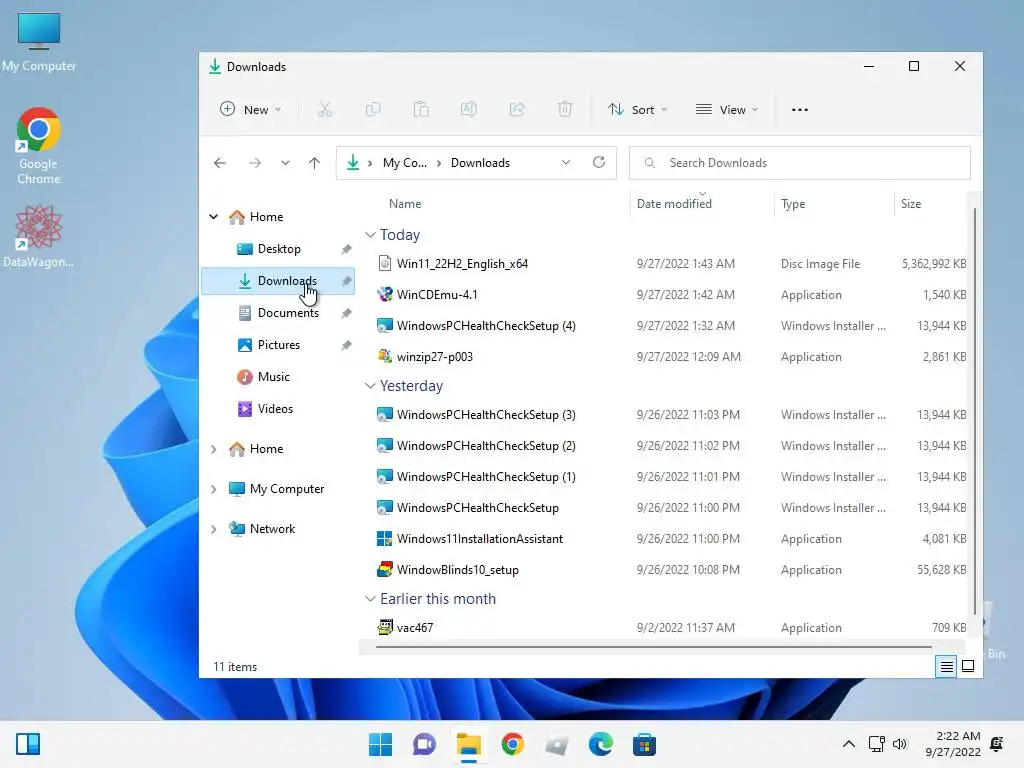Refresh the Downloads folder

pos(599,163)
